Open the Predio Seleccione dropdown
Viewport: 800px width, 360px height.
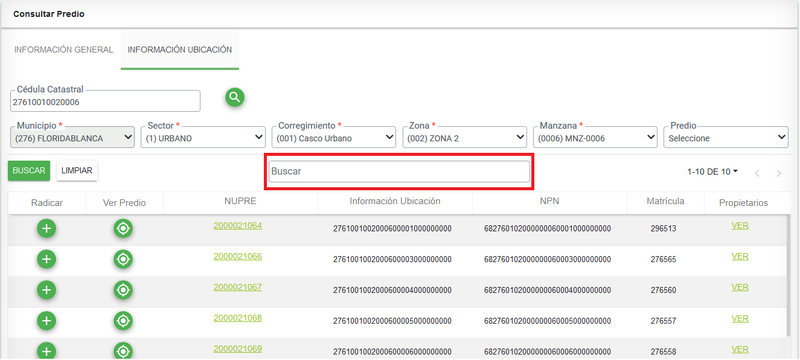point(726,138)
